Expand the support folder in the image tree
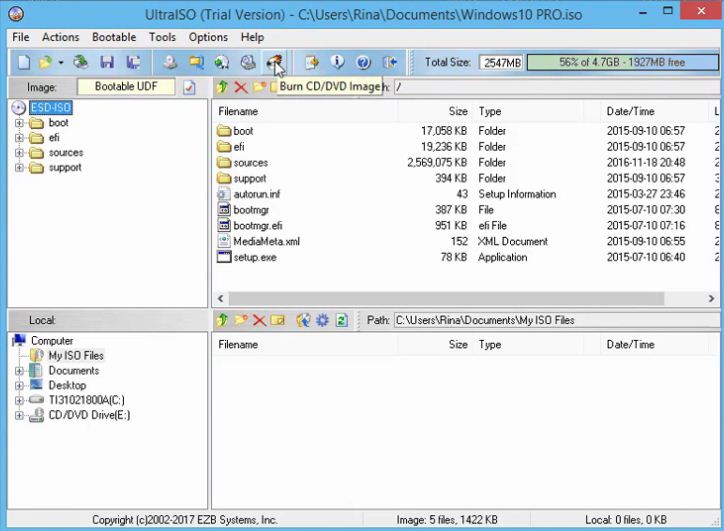 [19, 168]
